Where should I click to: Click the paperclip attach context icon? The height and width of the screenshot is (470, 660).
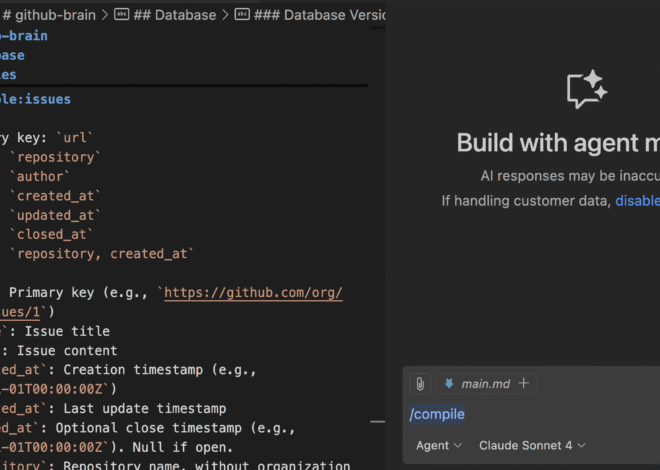pyautogui.click(x=420, y=384)
